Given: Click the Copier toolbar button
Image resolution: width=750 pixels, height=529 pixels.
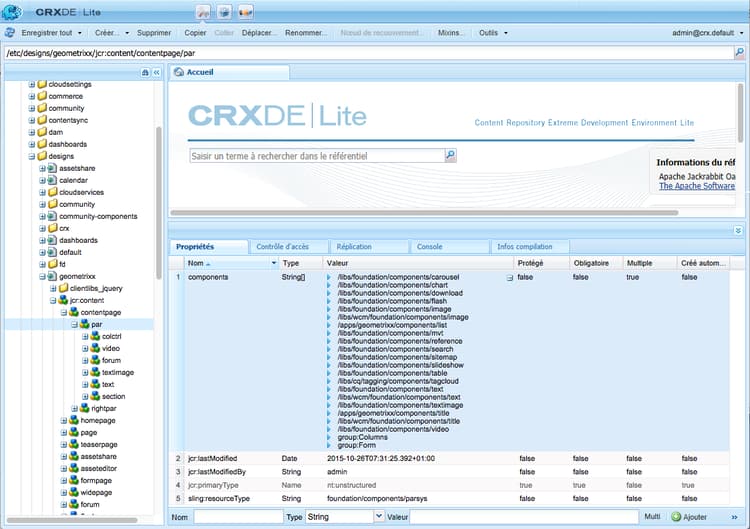Looking at the screenshot, I should (x=195, y=33).
